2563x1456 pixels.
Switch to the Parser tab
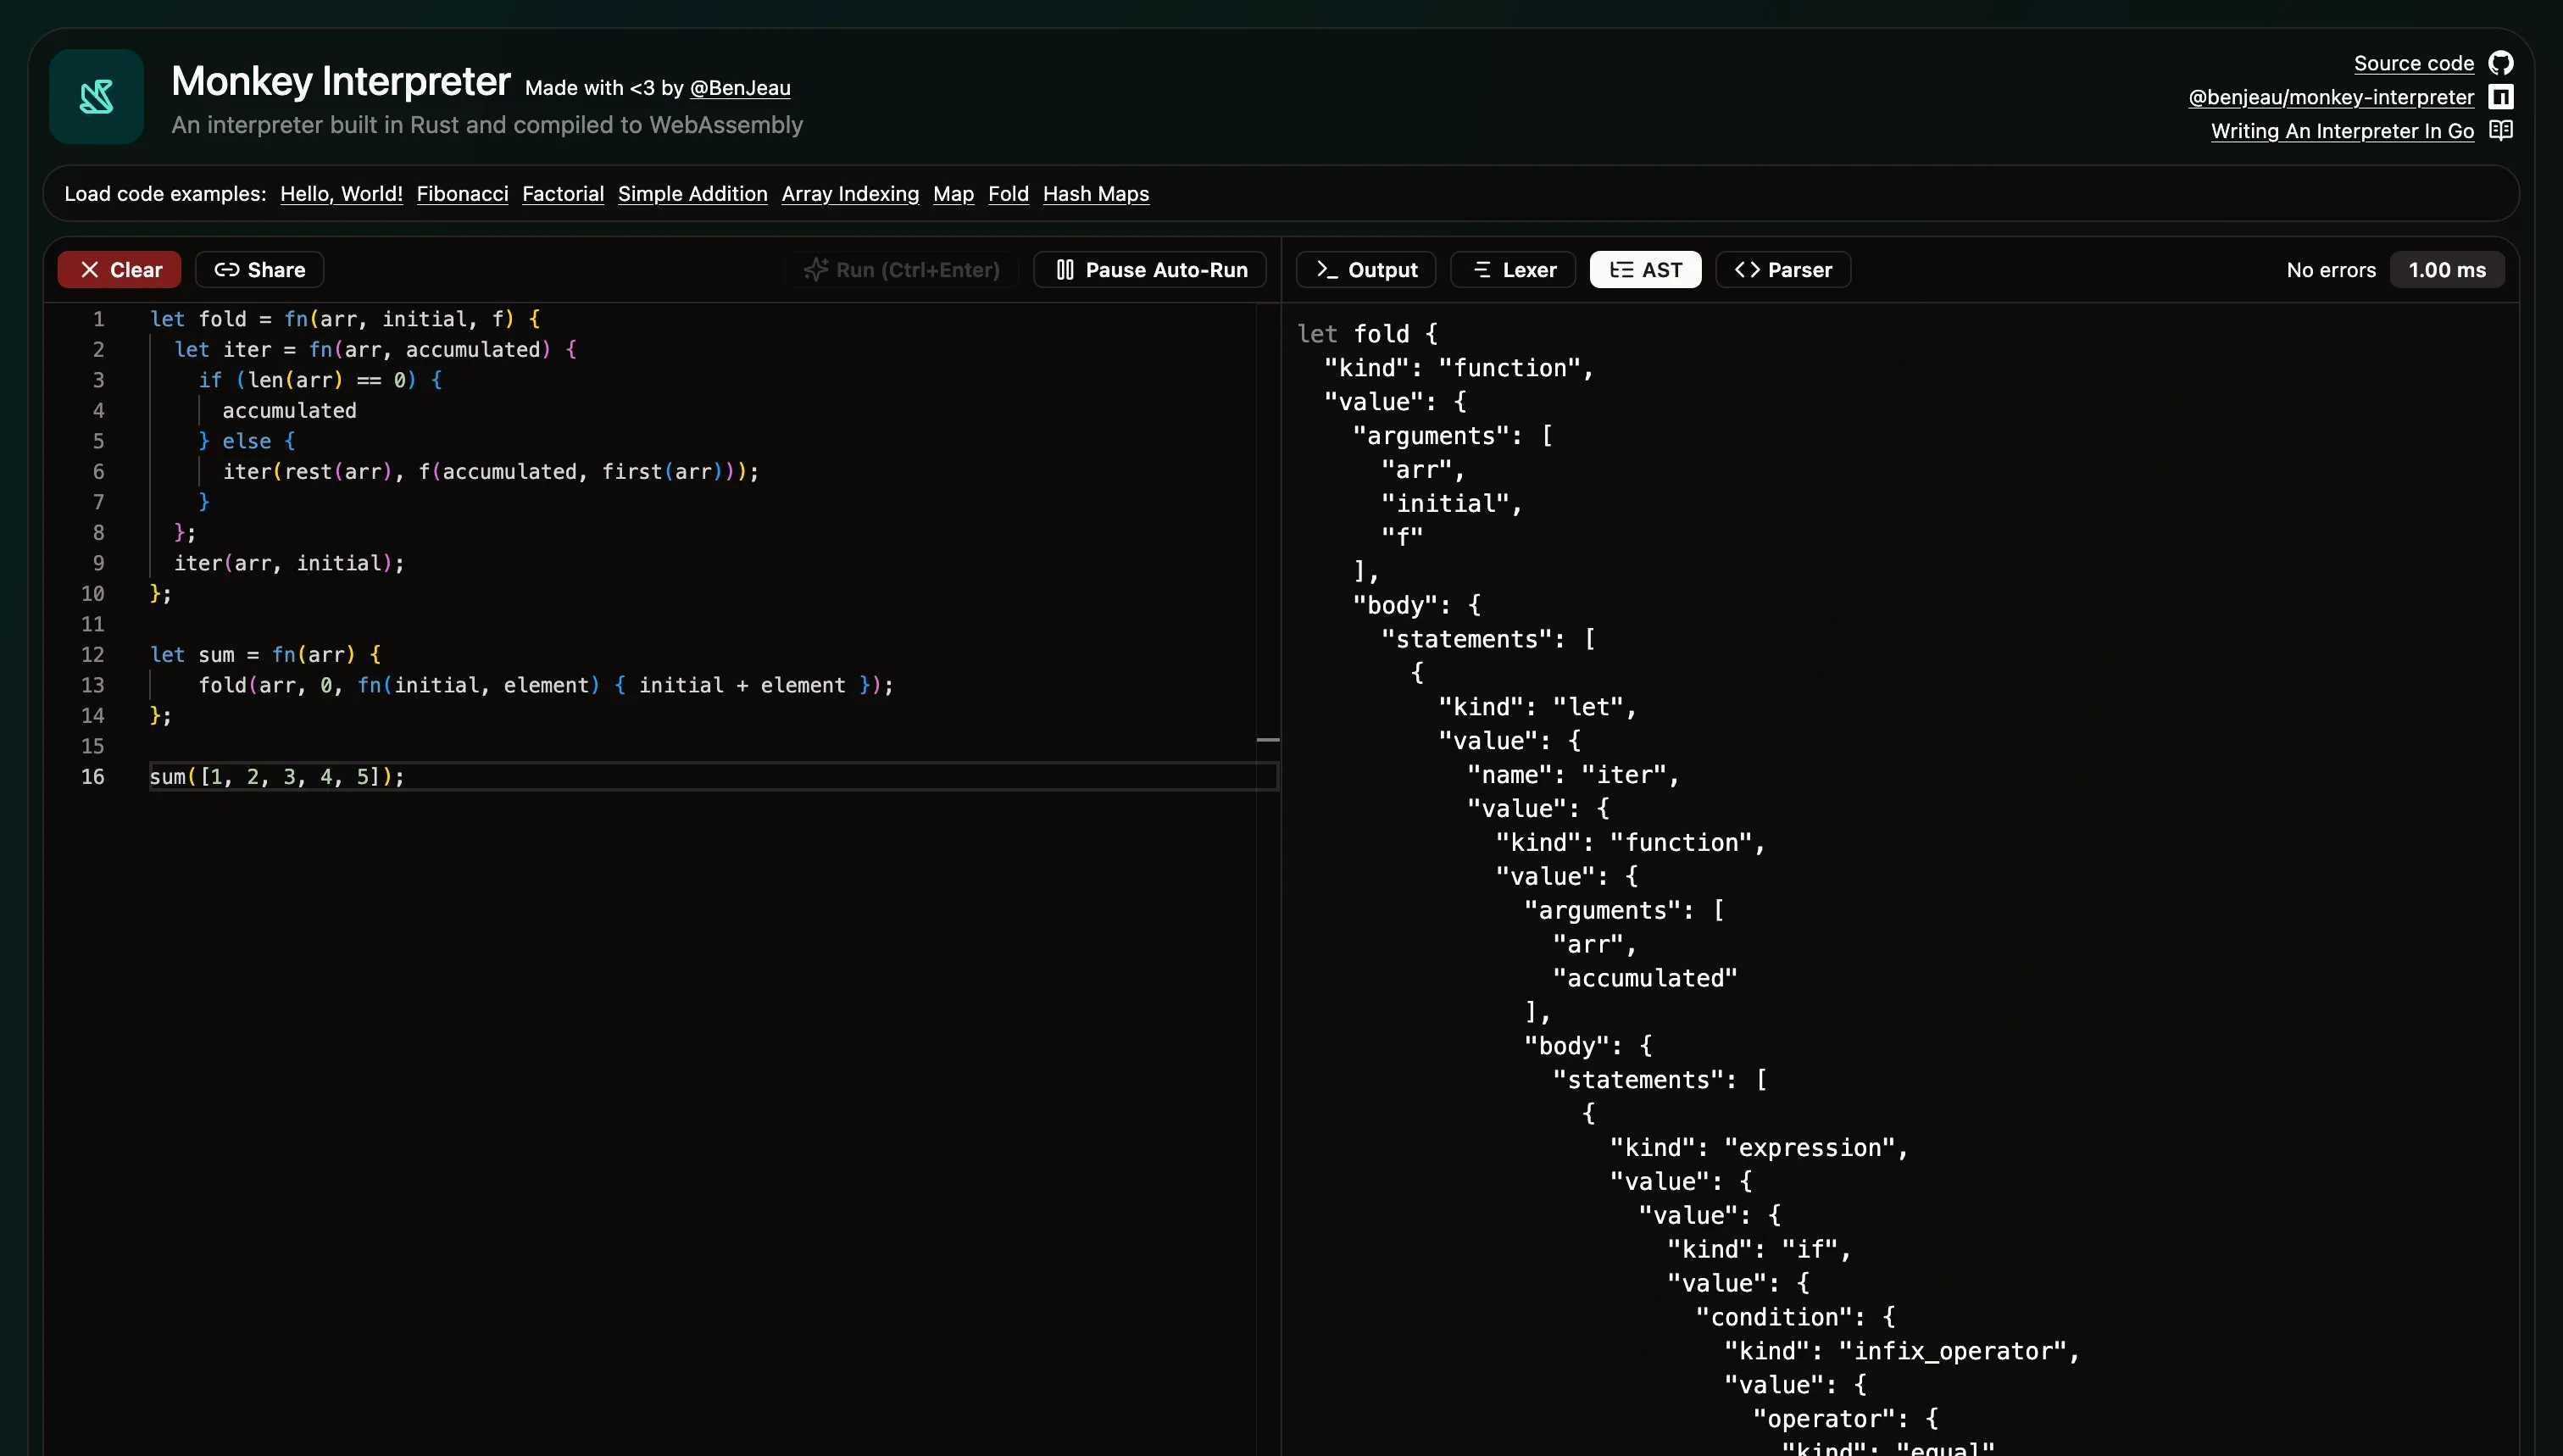[1783, 270]
